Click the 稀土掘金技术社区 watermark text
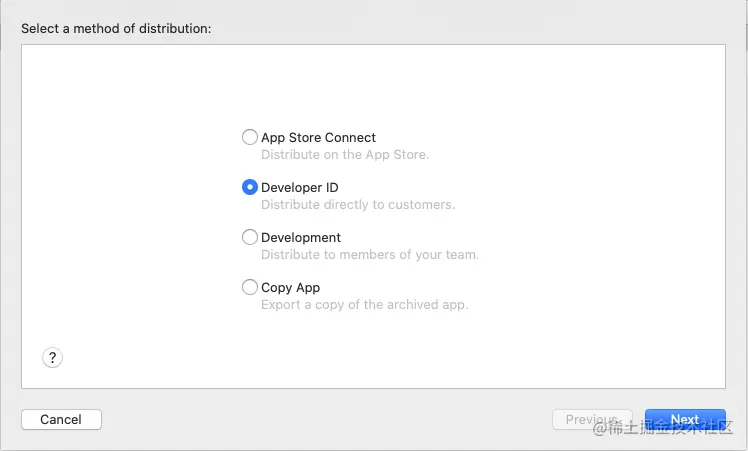 pyautogui.click(x=672, y=430)
